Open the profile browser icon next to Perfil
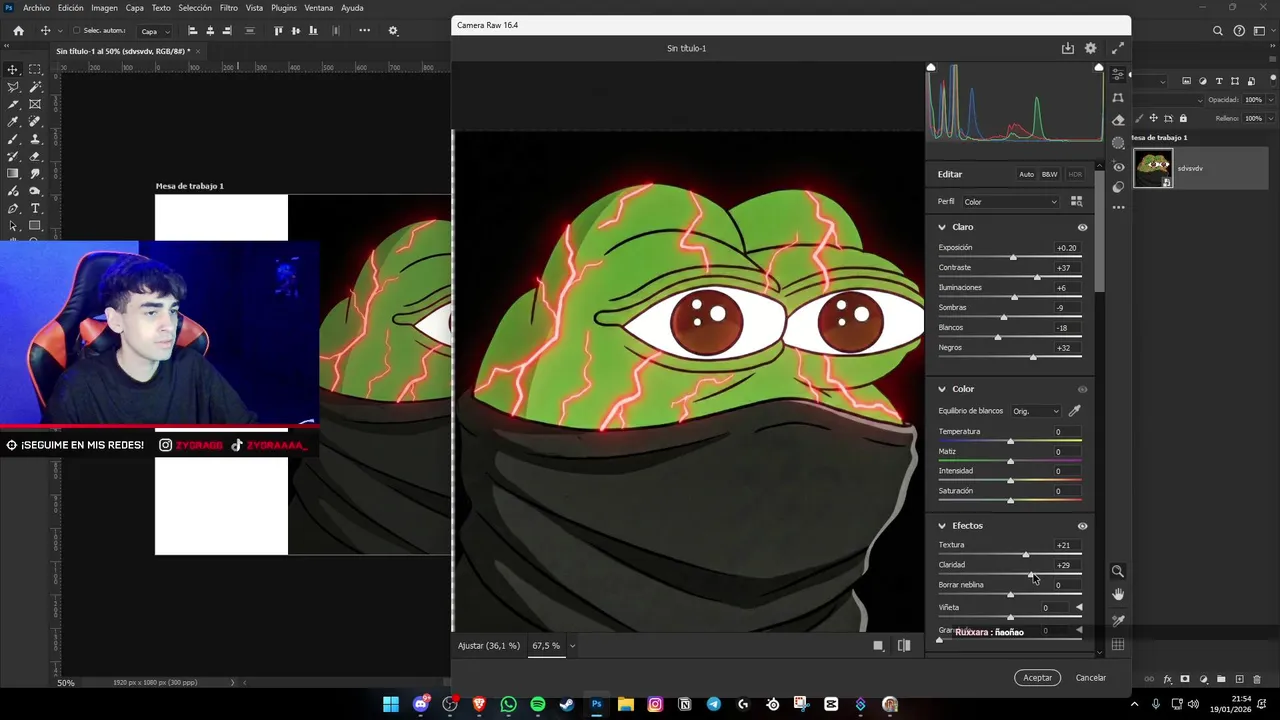 [x=1077, y=201]
